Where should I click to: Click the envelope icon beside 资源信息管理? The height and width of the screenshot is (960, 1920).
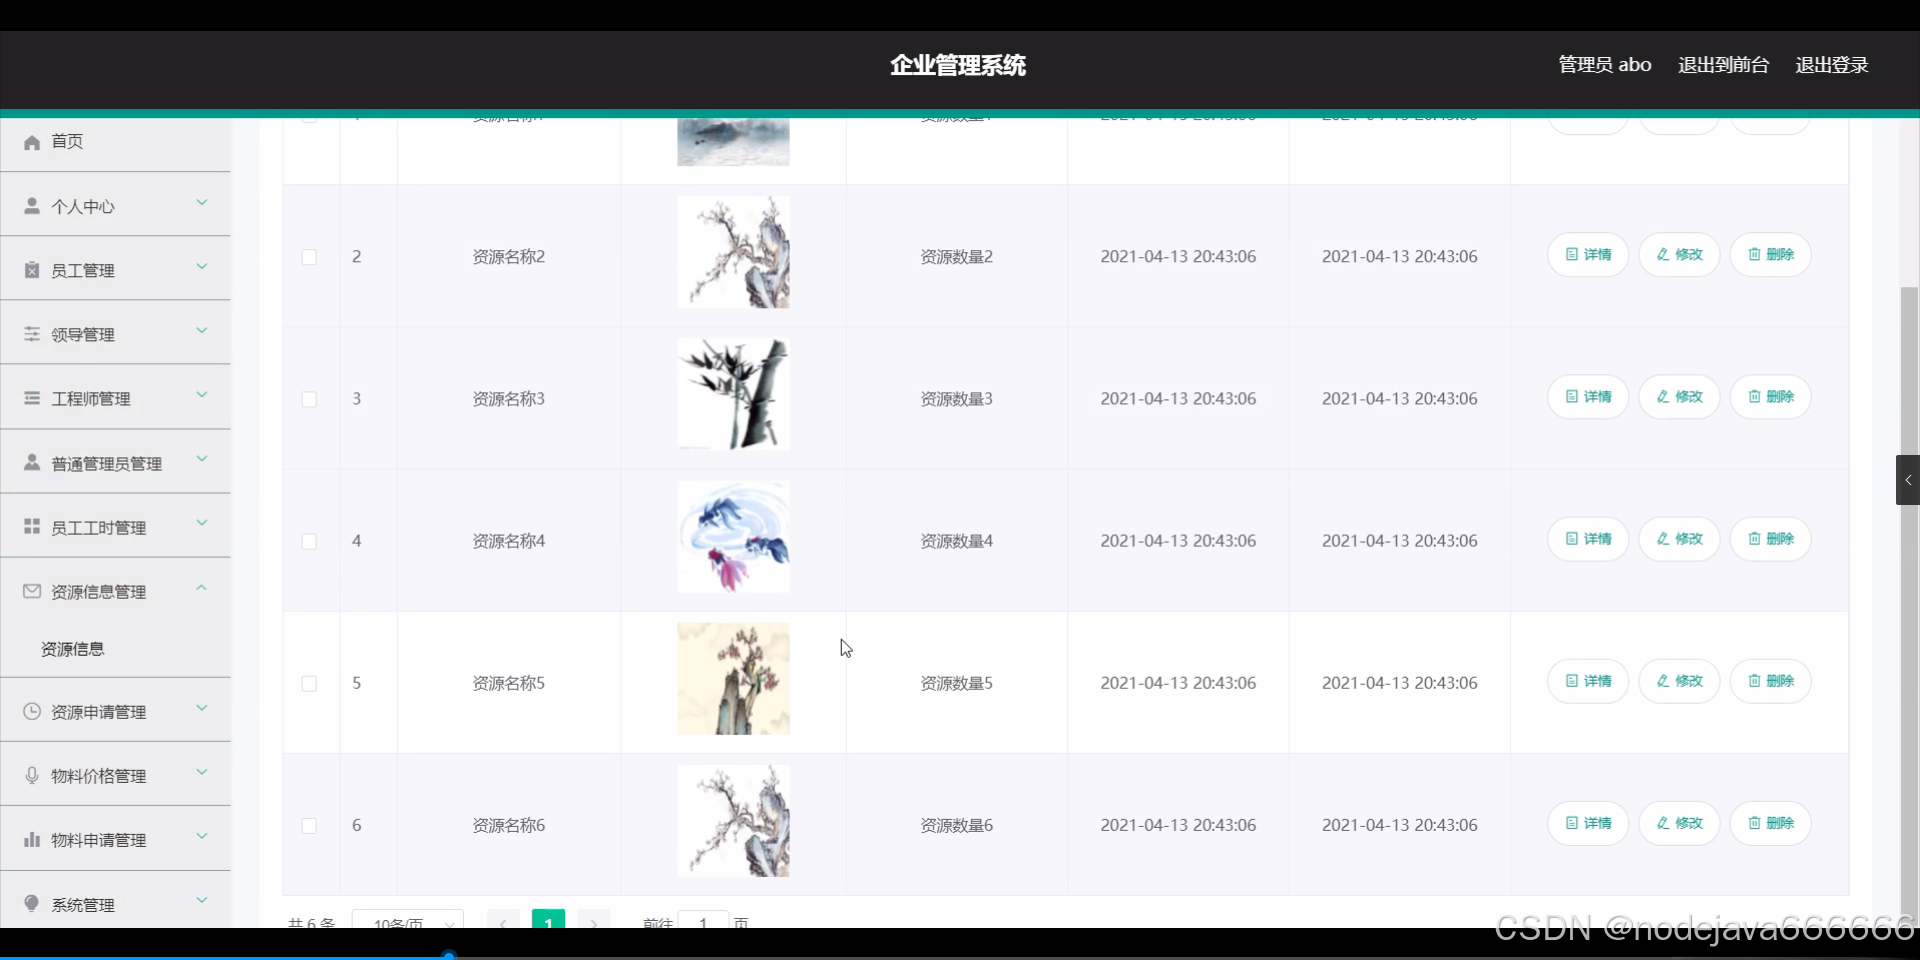pyautogui.click(x=32, y=591)
